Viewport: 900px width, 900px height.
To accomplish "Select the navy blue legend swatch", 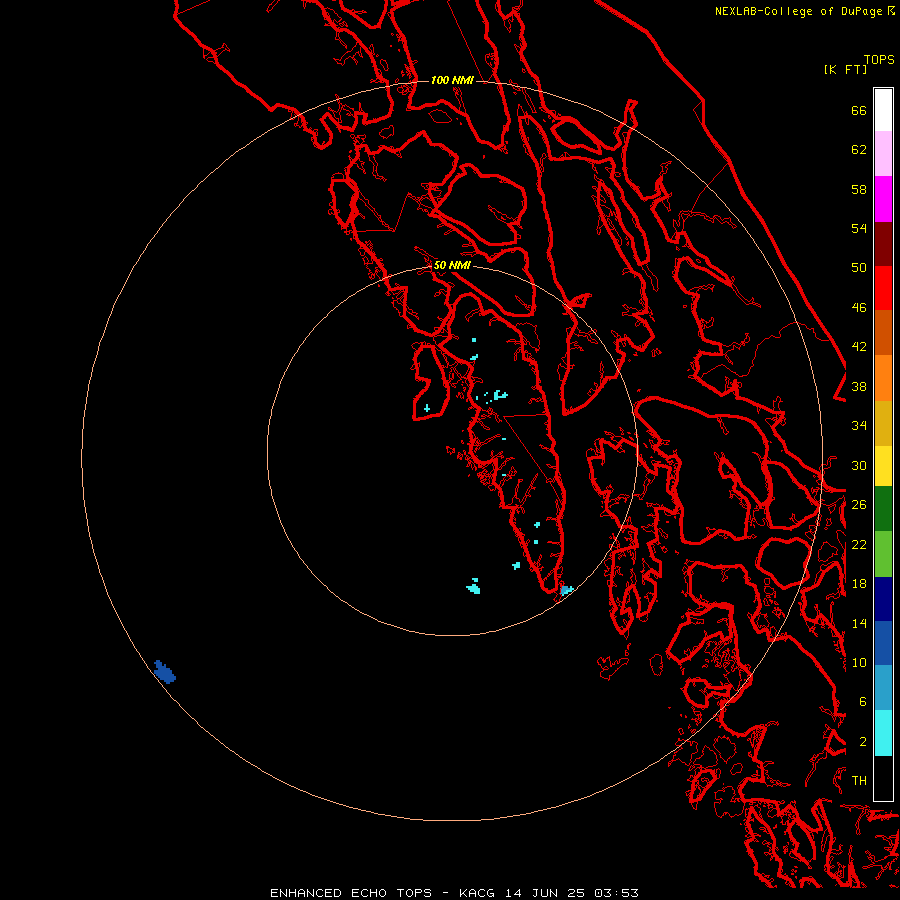I will [883, 599].
